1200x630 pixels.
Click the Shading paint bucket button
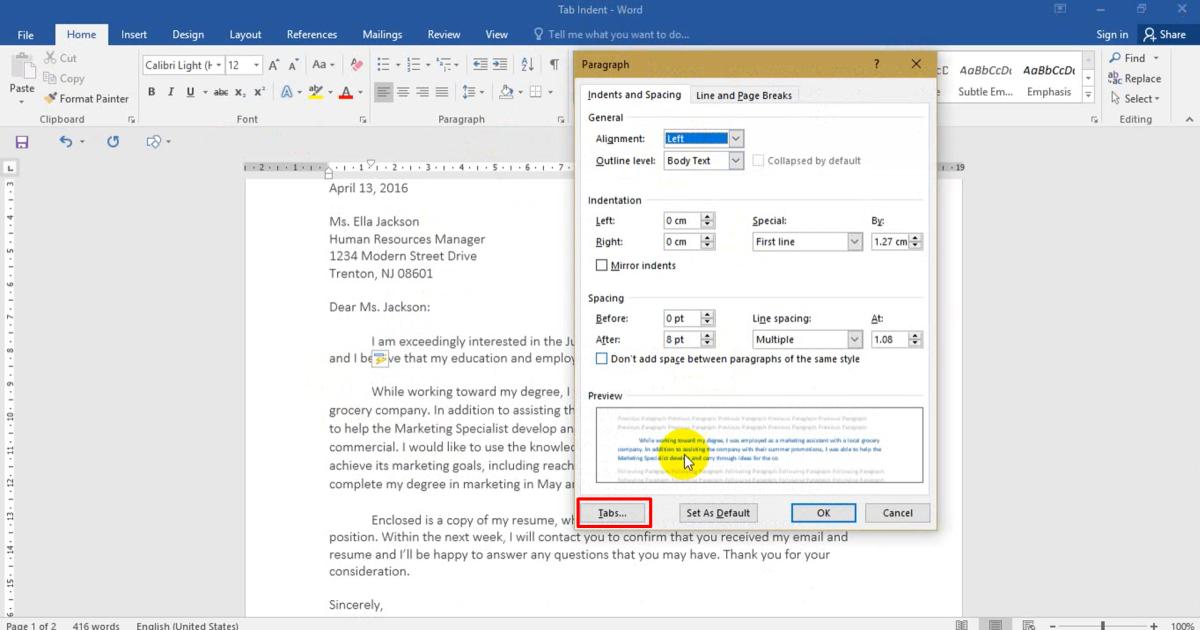click(x=506, y=92)
